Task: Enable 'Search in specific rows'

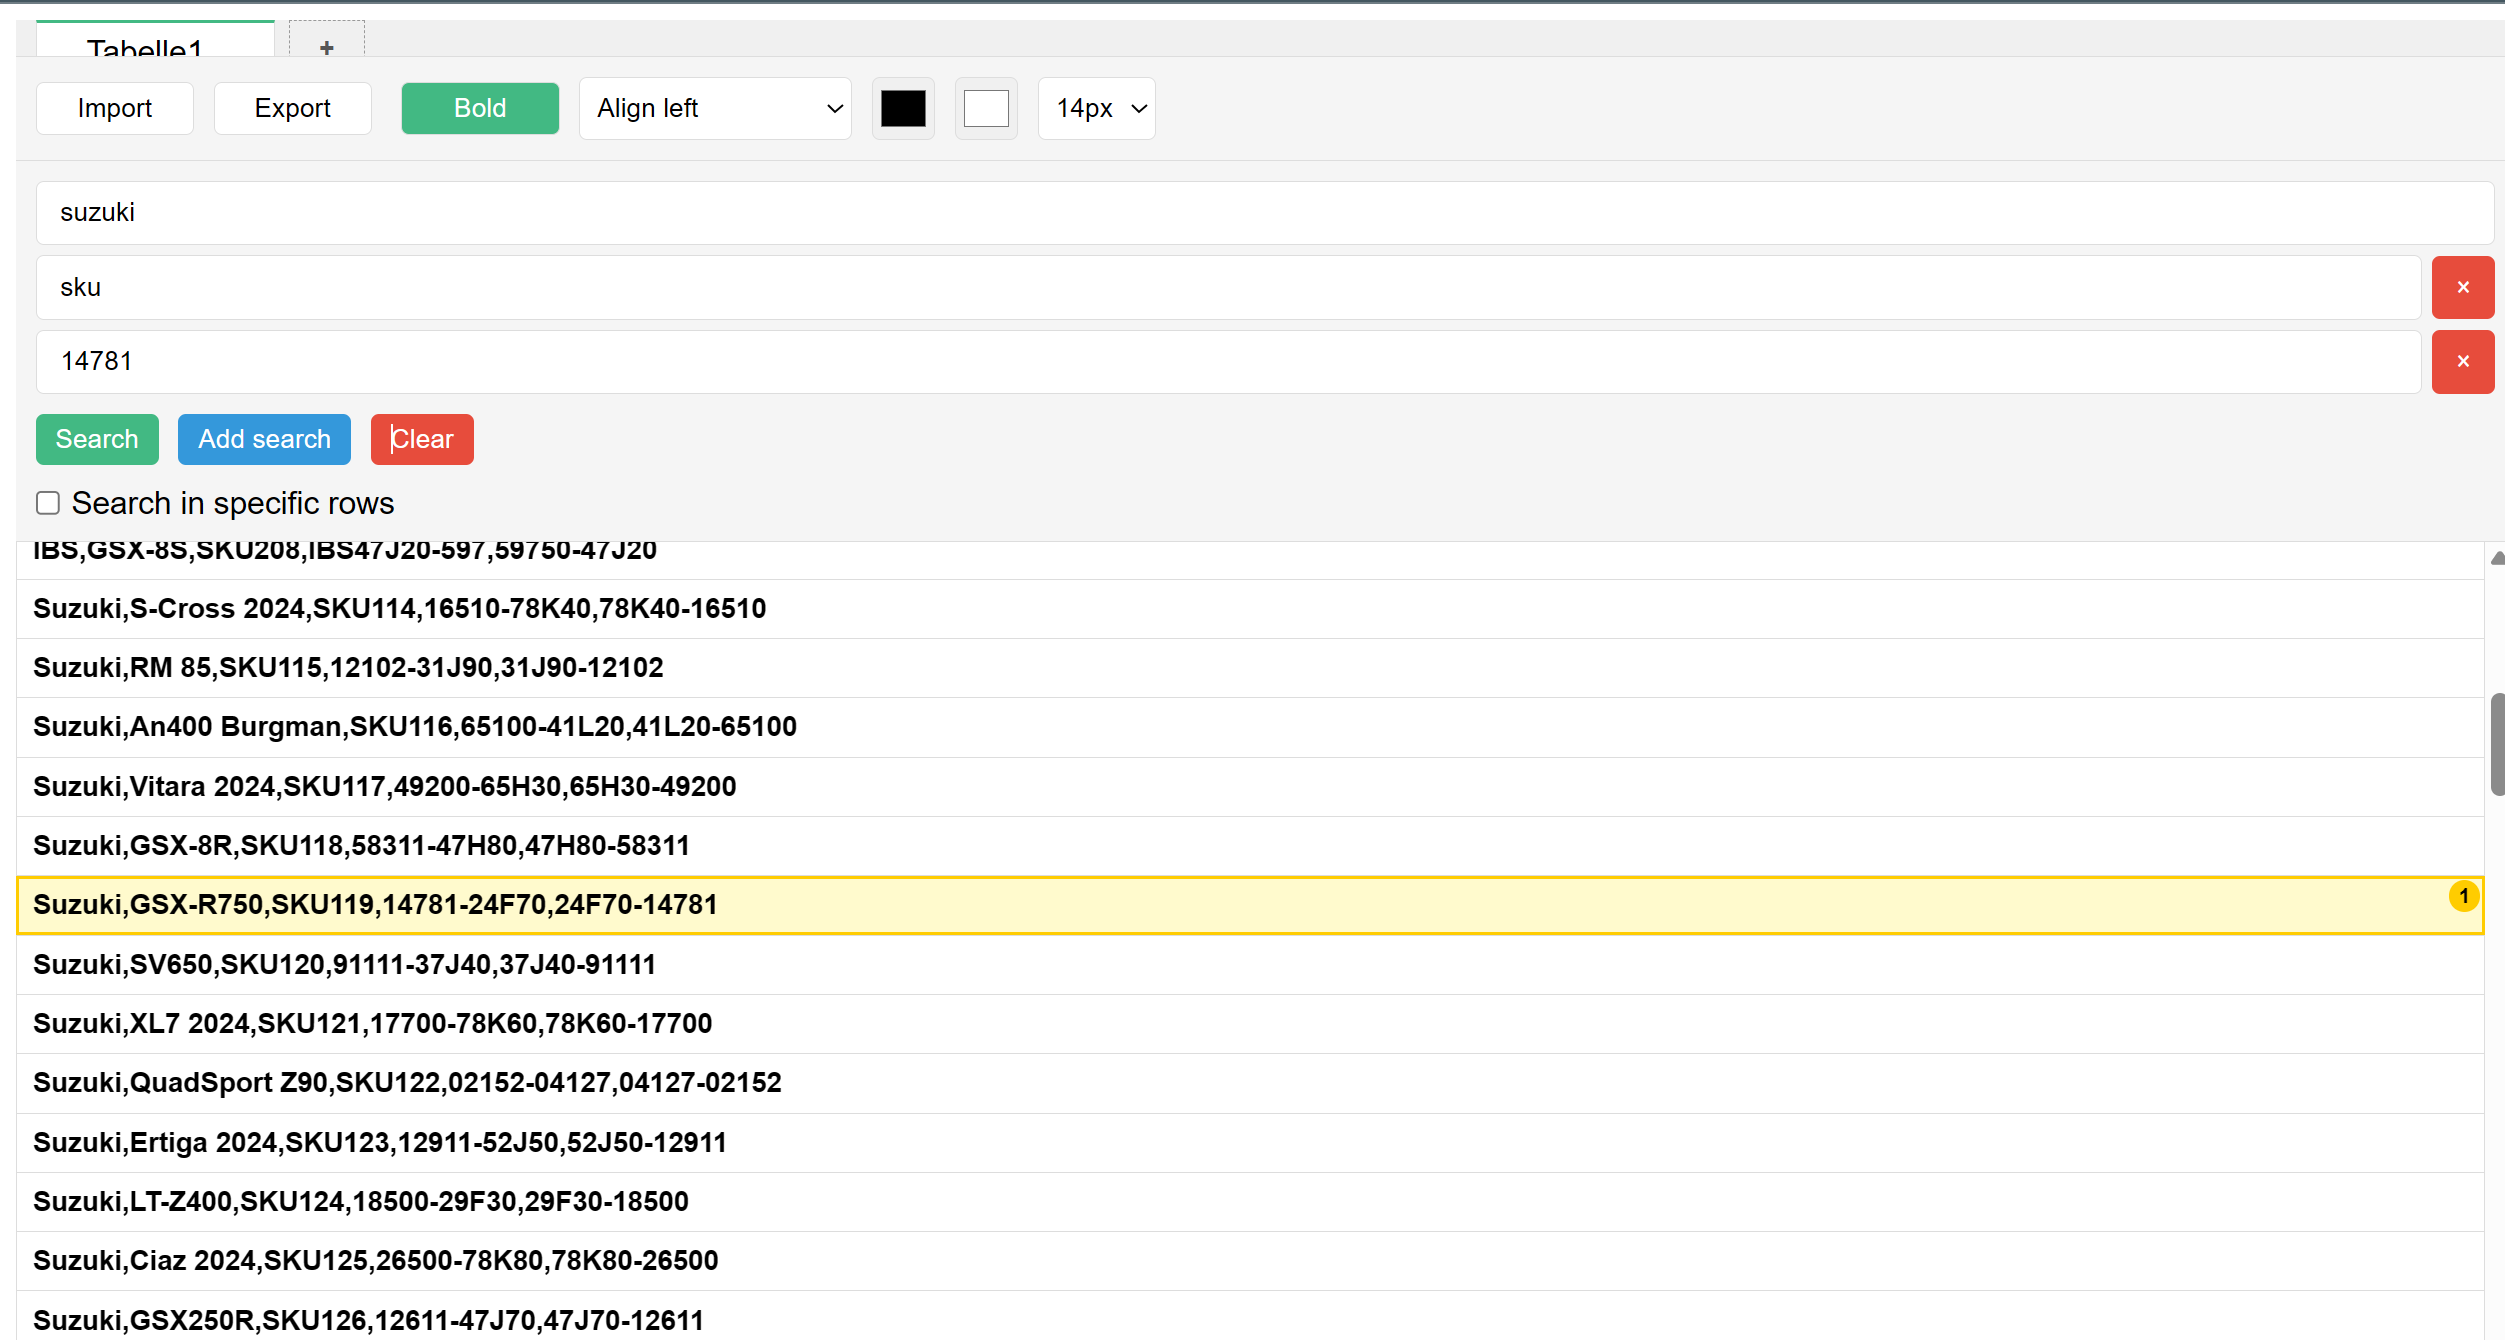Action: (x=47, y=502)
